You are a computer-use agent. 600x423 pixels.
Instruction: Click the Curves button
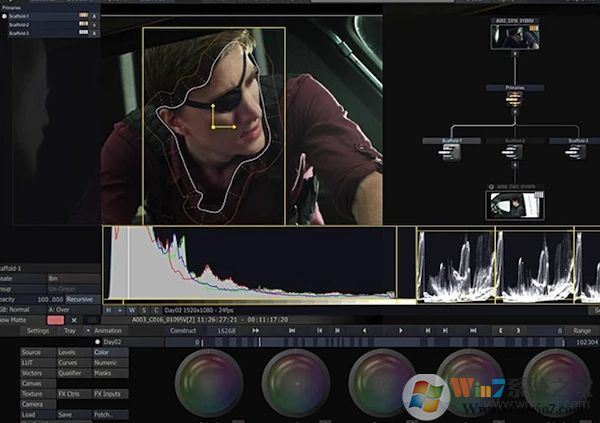click(68, 362)
